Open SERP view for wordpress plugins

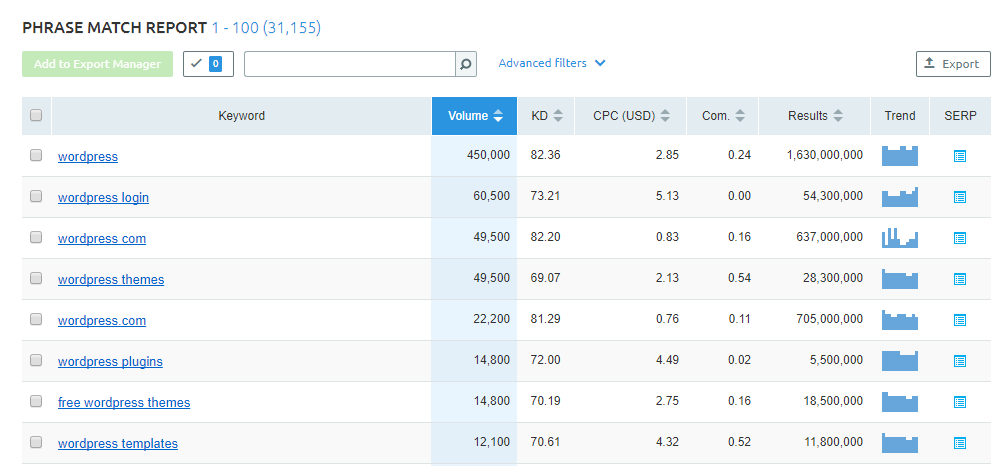(960, 361)
